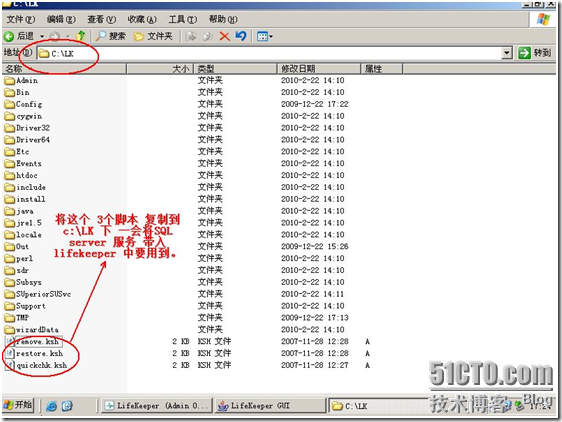
Task: Launch Internet Explorer from quick launch
Action: 52,406
